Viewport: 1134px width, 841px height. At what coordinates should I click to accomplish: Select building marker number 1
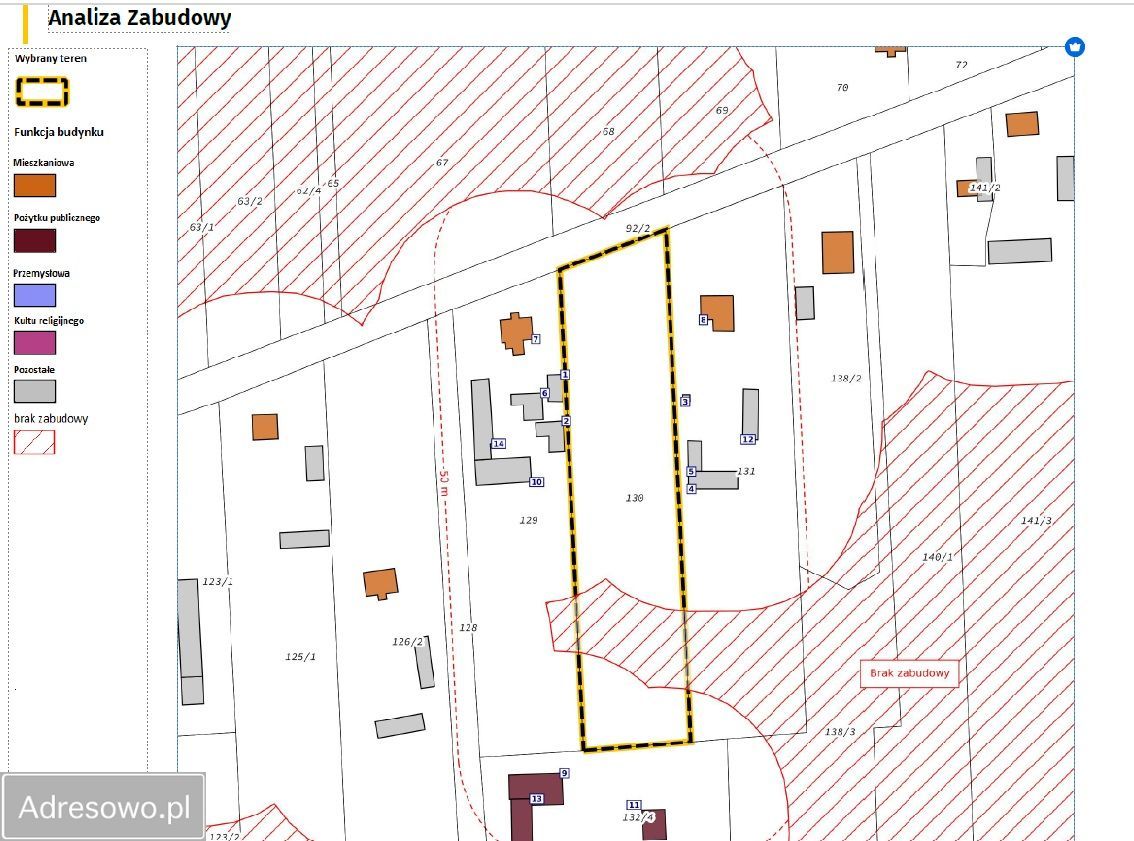(x=565, y=375)
